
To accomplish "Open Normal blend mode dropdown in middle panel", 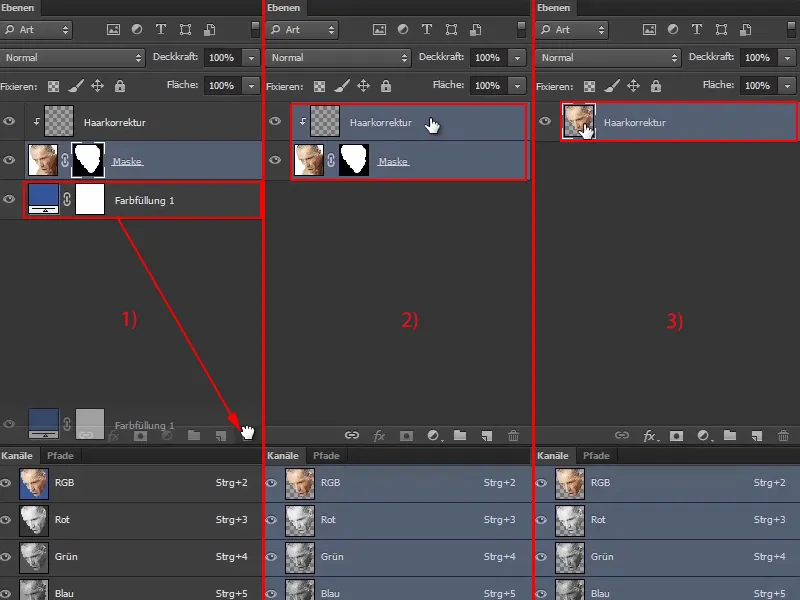I will tap(338, 58).
